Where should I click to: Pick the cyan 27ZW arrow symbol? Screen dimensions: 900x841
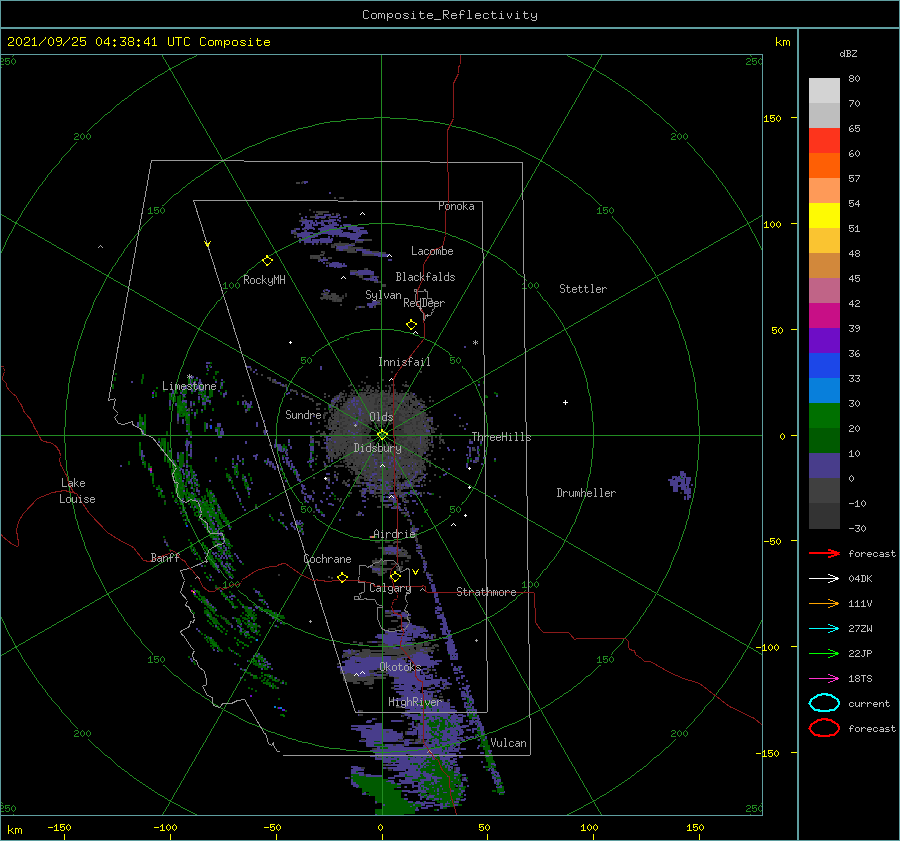824,629
